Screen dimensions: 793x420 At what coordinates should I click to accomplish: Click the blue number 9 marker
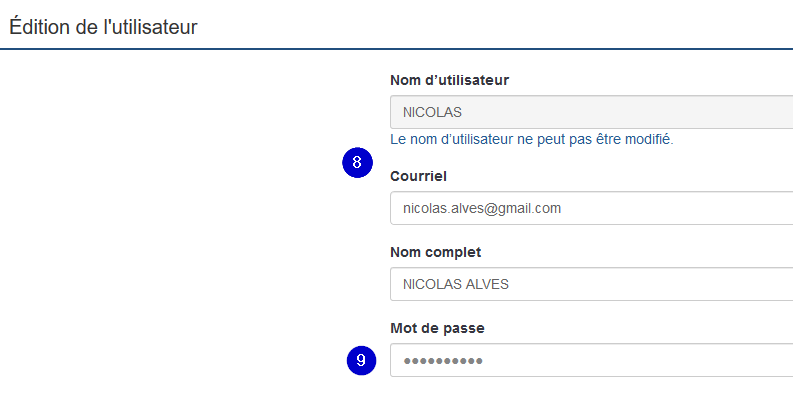coord(361,360)
